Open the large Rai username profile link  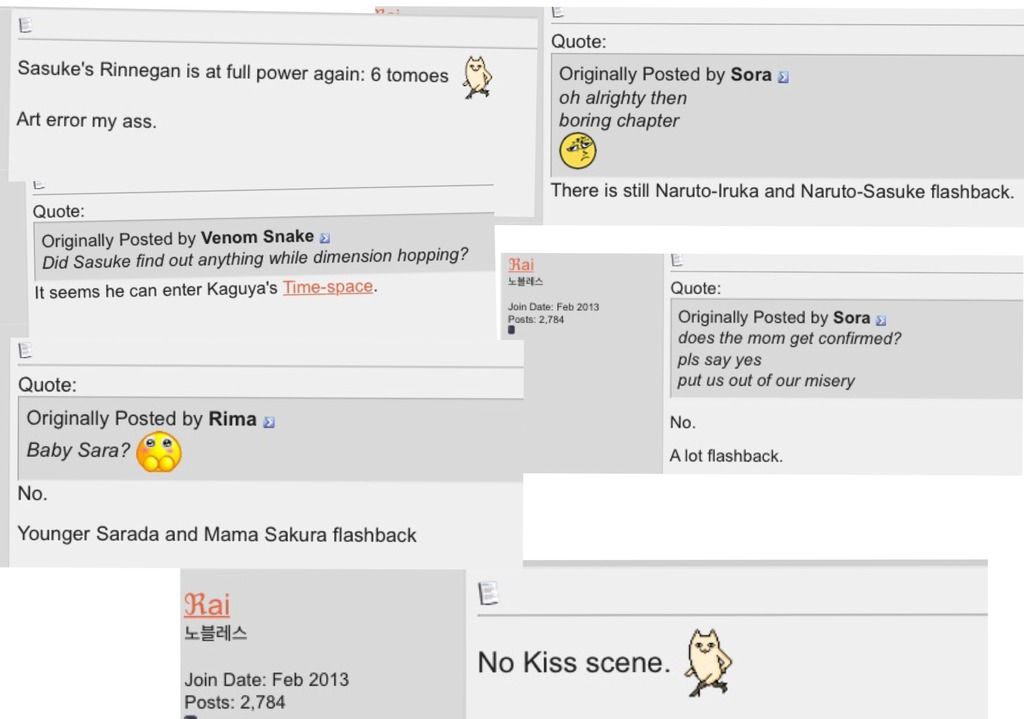coord(207,604)
